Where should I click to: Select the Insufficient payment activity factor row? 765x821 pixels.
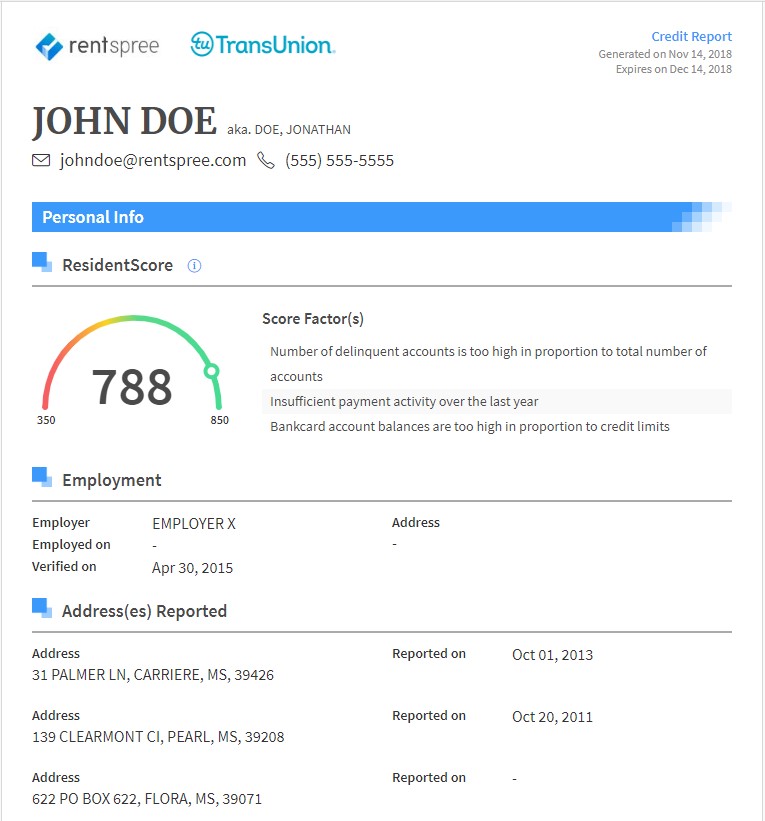pyautogui.click(x=497, y=402)
